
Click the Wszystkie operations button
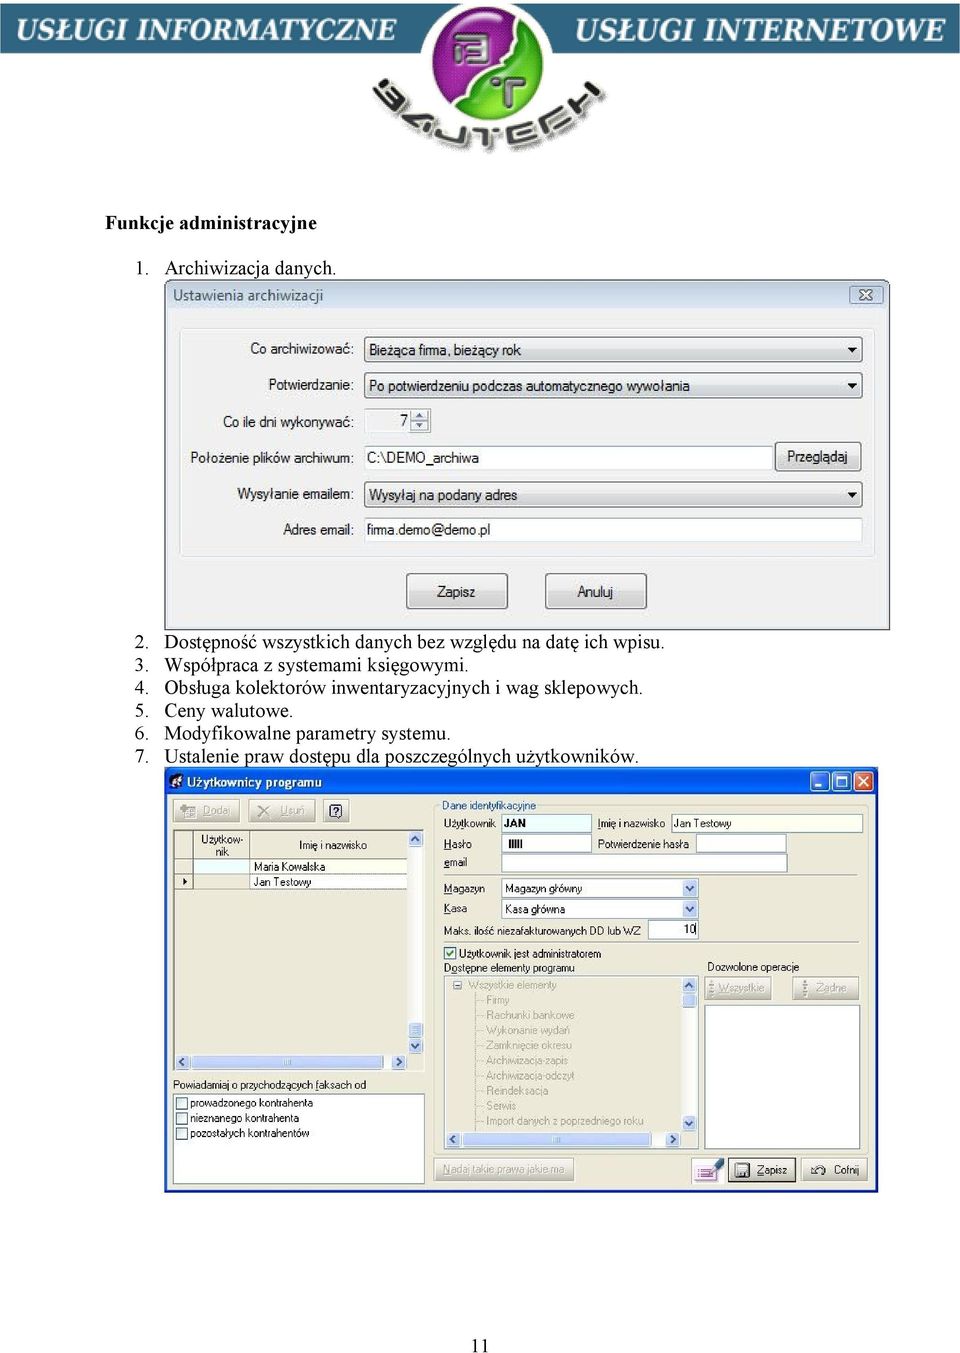click(739, 988)
